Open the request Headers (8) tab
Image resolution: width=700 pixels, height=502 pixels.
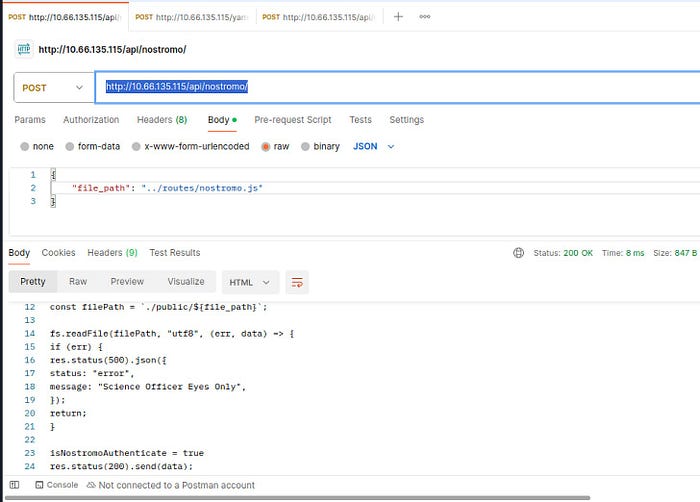point(162,120)
